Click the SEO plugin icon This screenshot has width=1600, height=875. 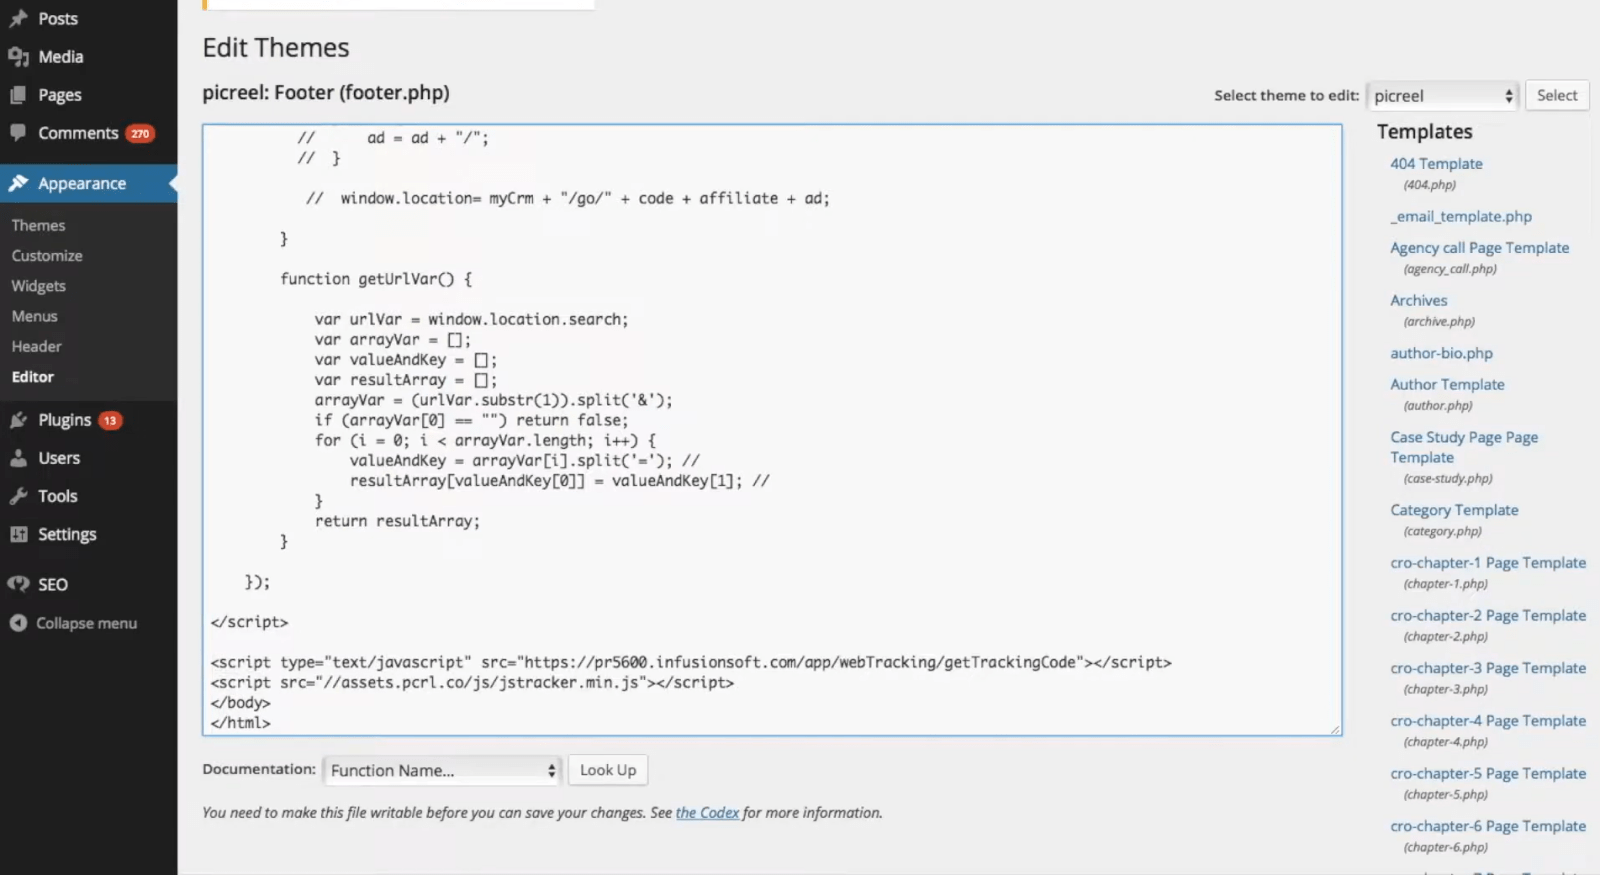click(18, 584)
